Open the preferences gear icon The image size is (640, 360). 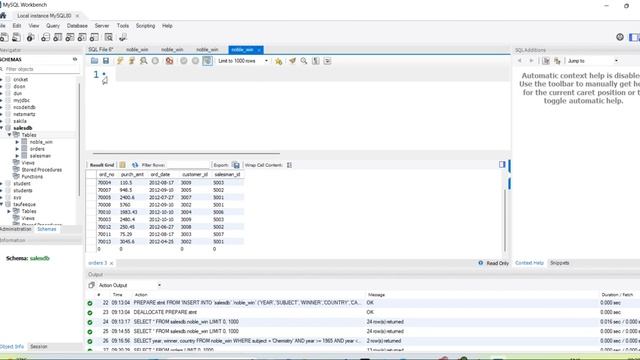point(620,37)
